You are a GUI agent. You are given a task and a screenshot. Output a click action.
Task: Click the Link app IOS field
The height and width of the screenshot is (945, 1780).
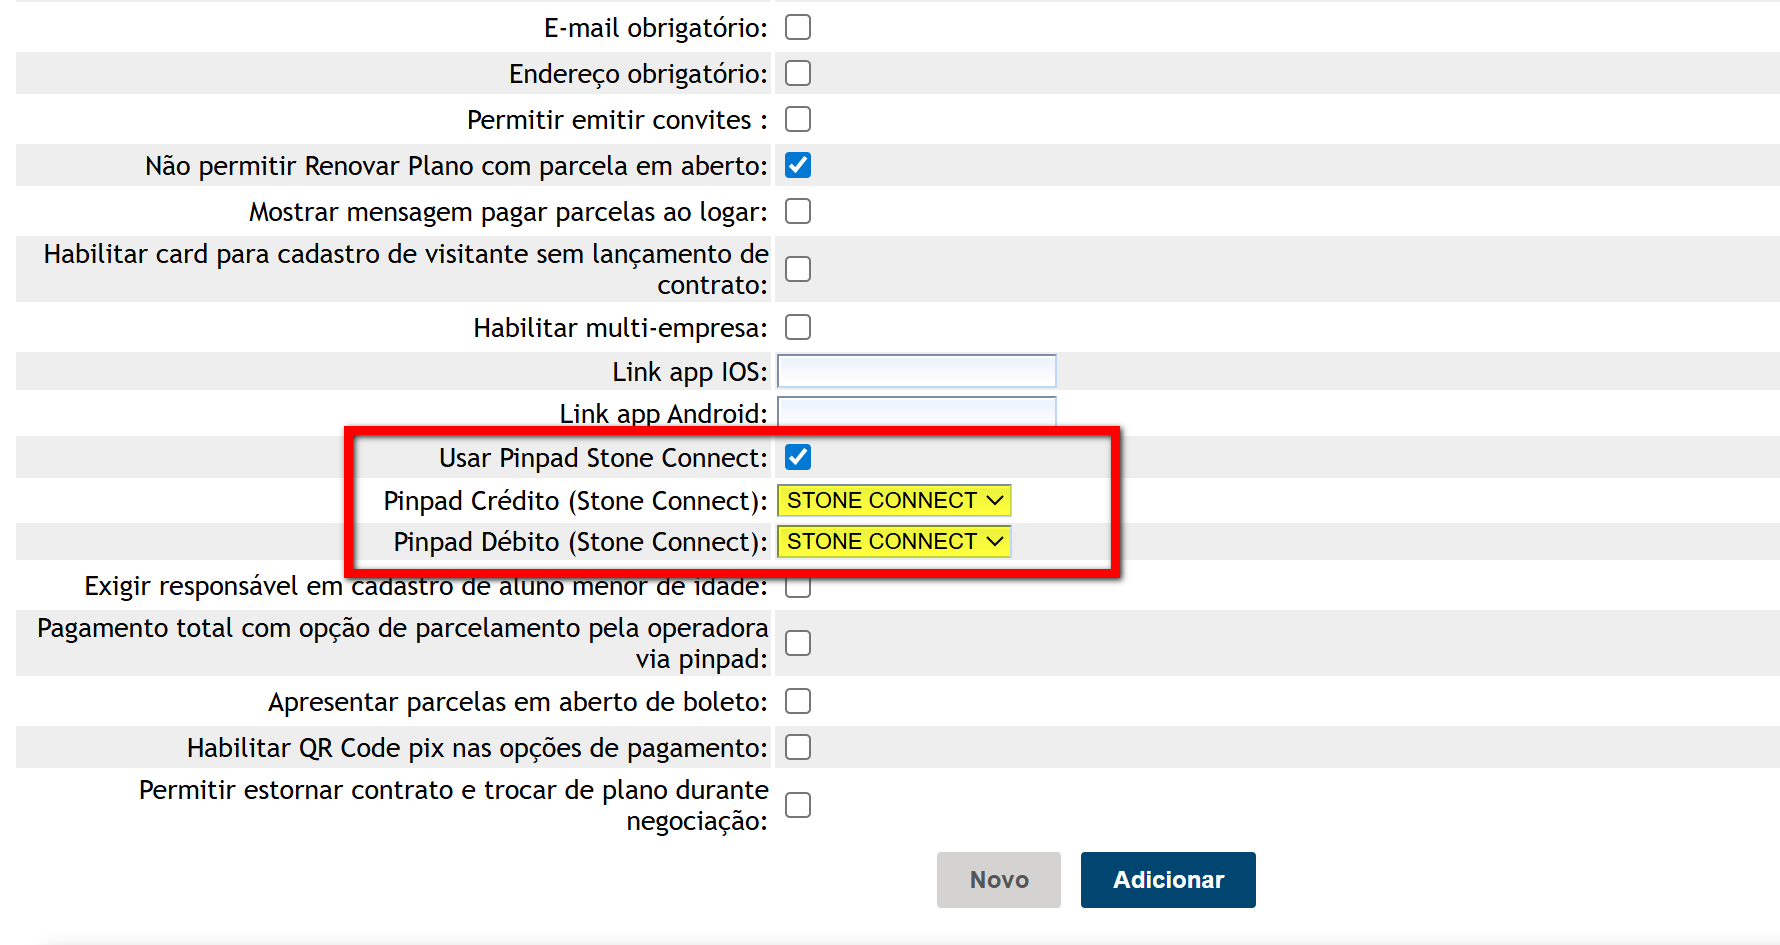tap(916, 371)
